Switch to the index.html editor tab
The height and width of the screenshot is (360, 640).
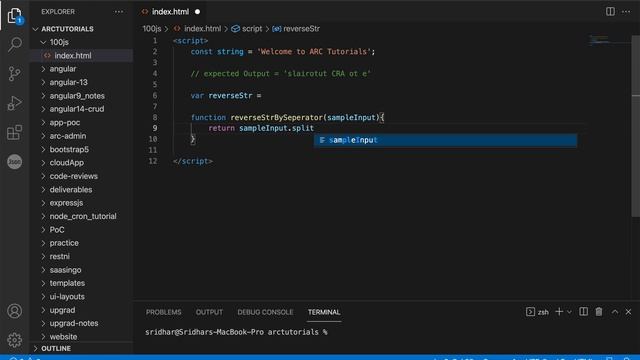point(171,12)
